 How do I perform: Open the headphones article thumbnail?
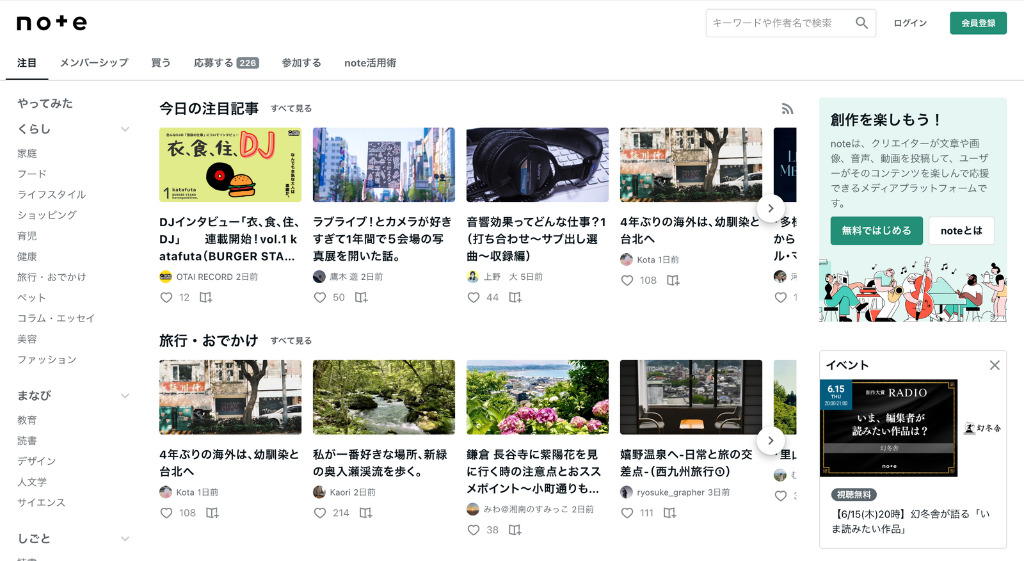coord(537,165)
